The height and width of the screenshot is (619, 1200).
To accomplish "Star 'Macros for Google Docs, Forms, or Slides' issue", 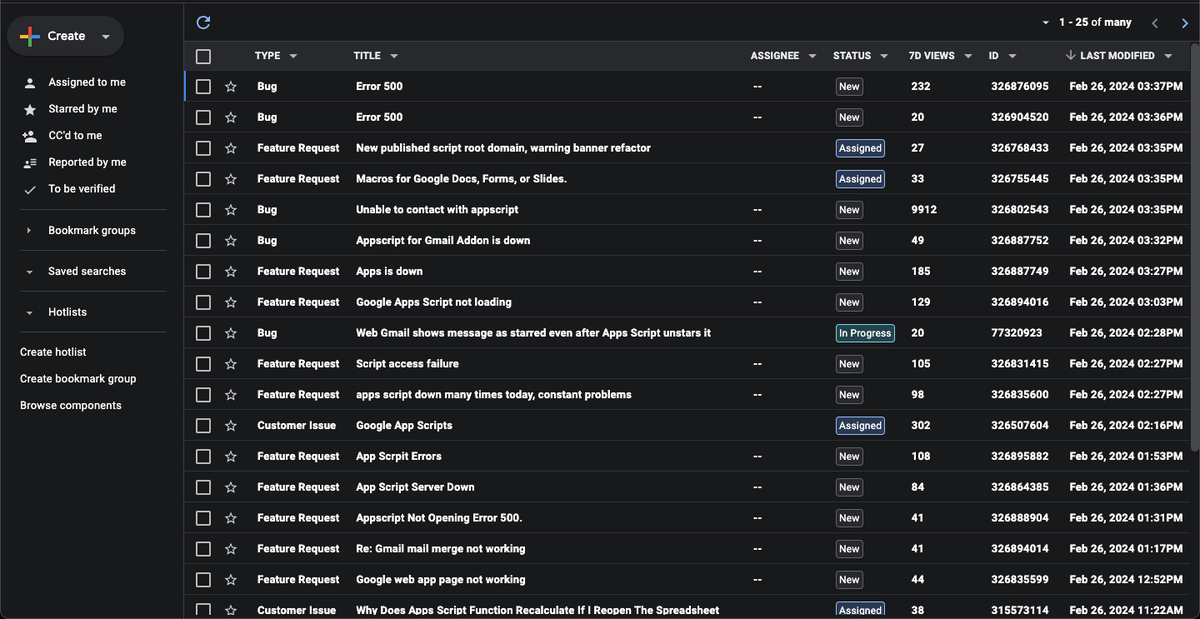I will coord(231,179).
